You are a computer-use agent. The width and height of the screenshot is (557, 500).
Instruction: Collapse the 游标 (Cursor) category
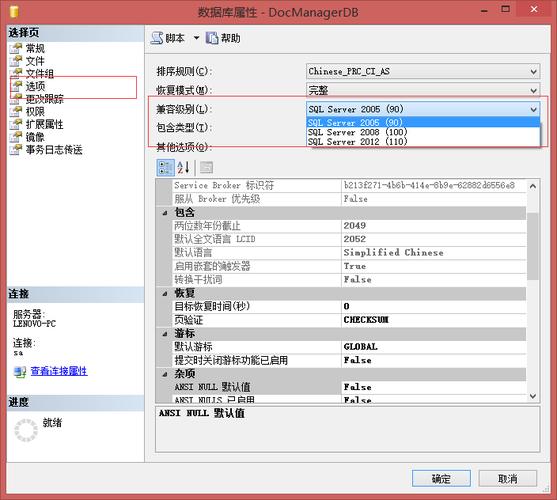(165, 333)
